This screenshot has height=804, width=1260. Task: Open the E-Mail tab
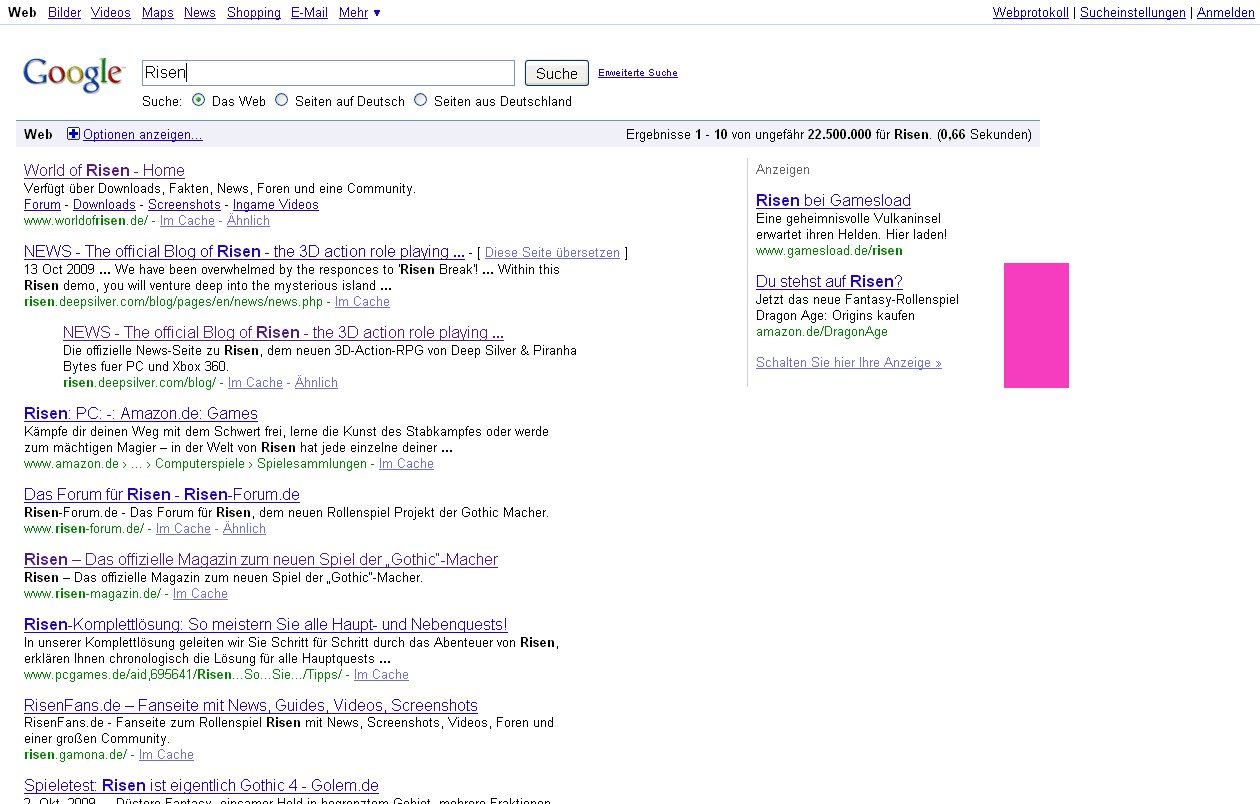pos(310,12)
